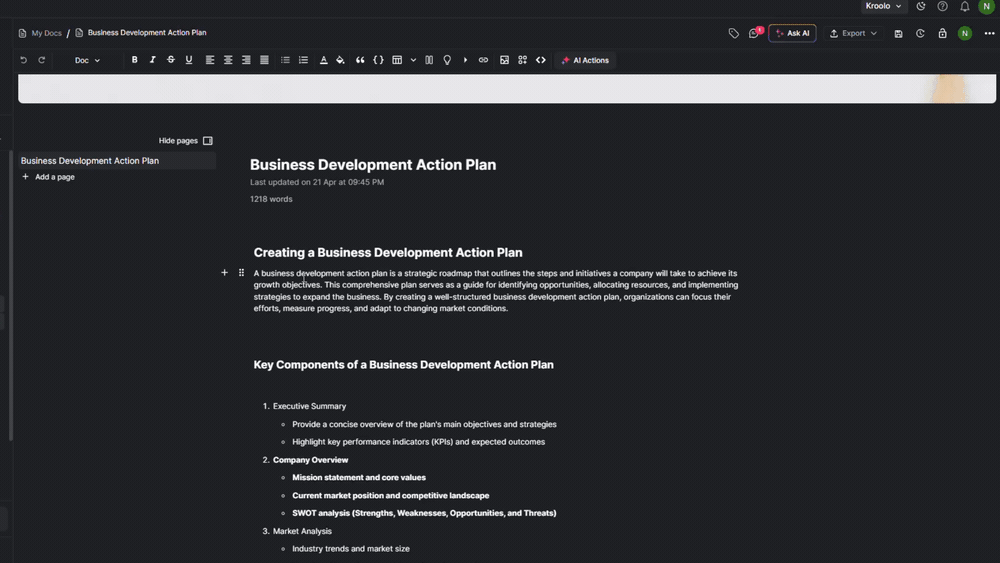Open the Doc style dropdown

87,60
